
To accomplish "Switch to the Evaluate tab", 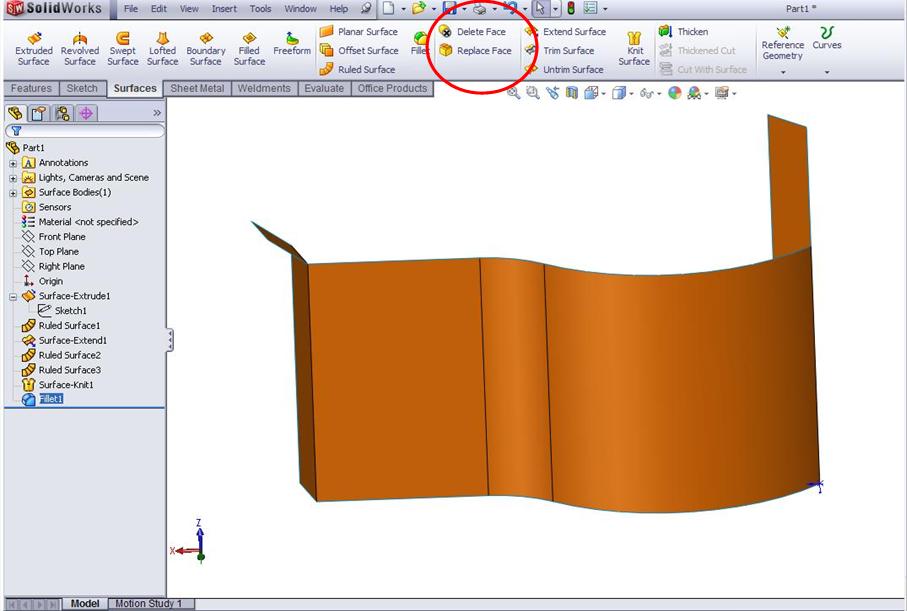I will click(x=324, y=89).
